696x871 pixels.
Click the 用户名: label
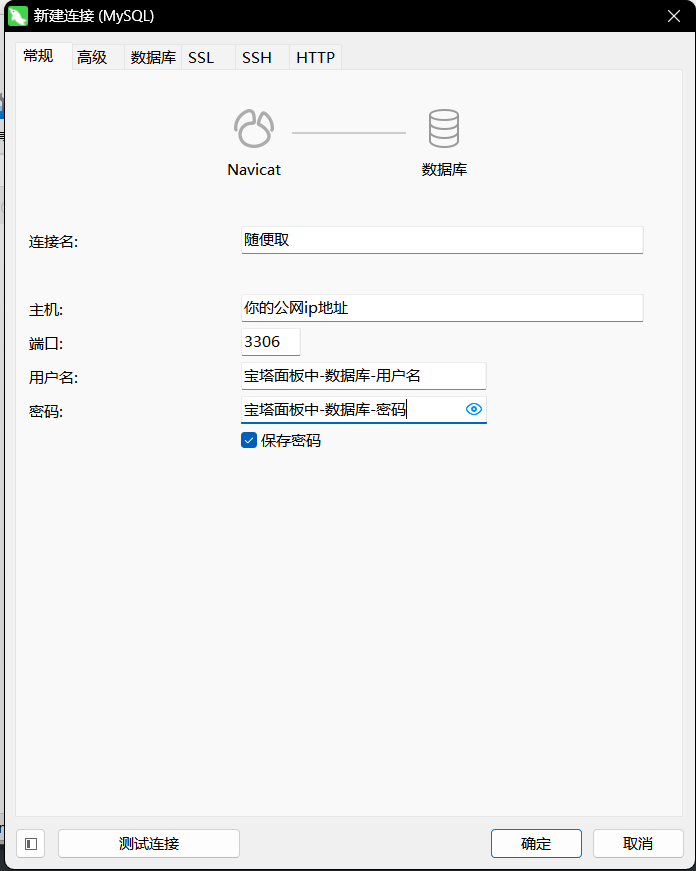pos(53,377)
